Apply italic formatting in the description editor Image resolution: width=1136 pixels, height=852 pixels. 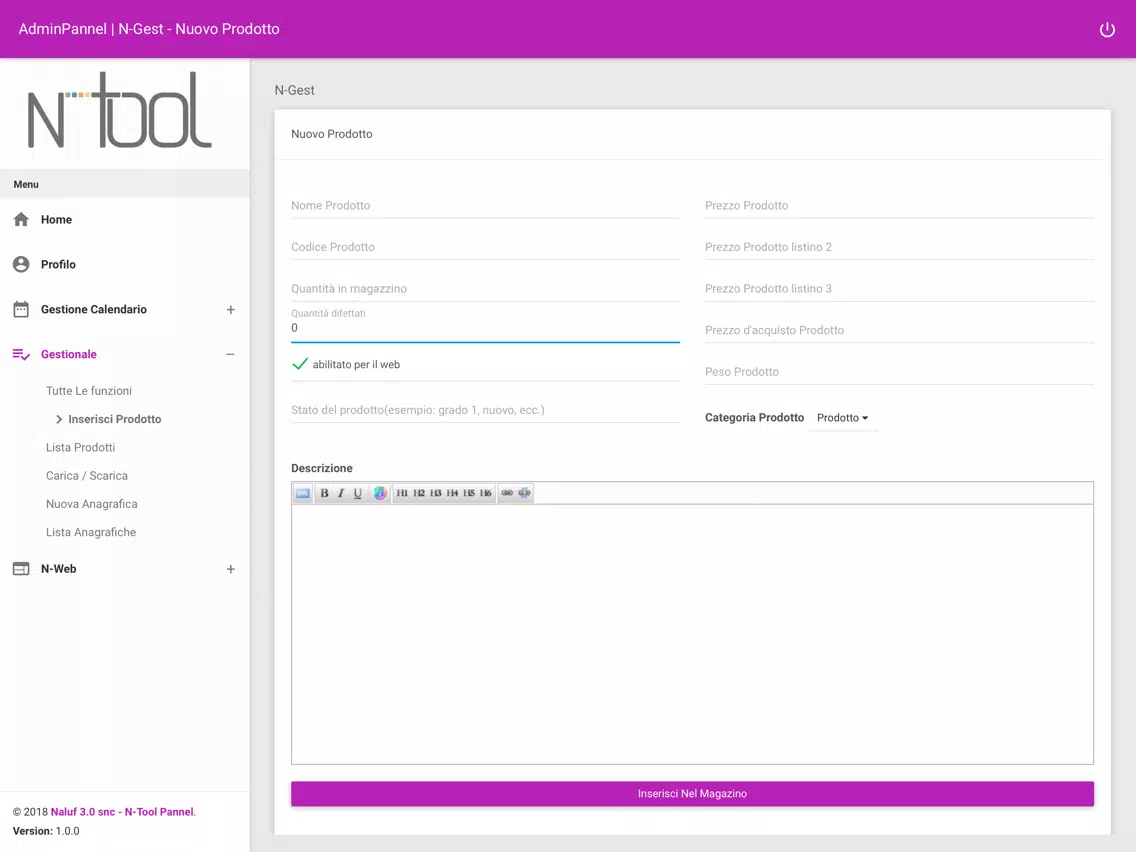tap(341, 493)
